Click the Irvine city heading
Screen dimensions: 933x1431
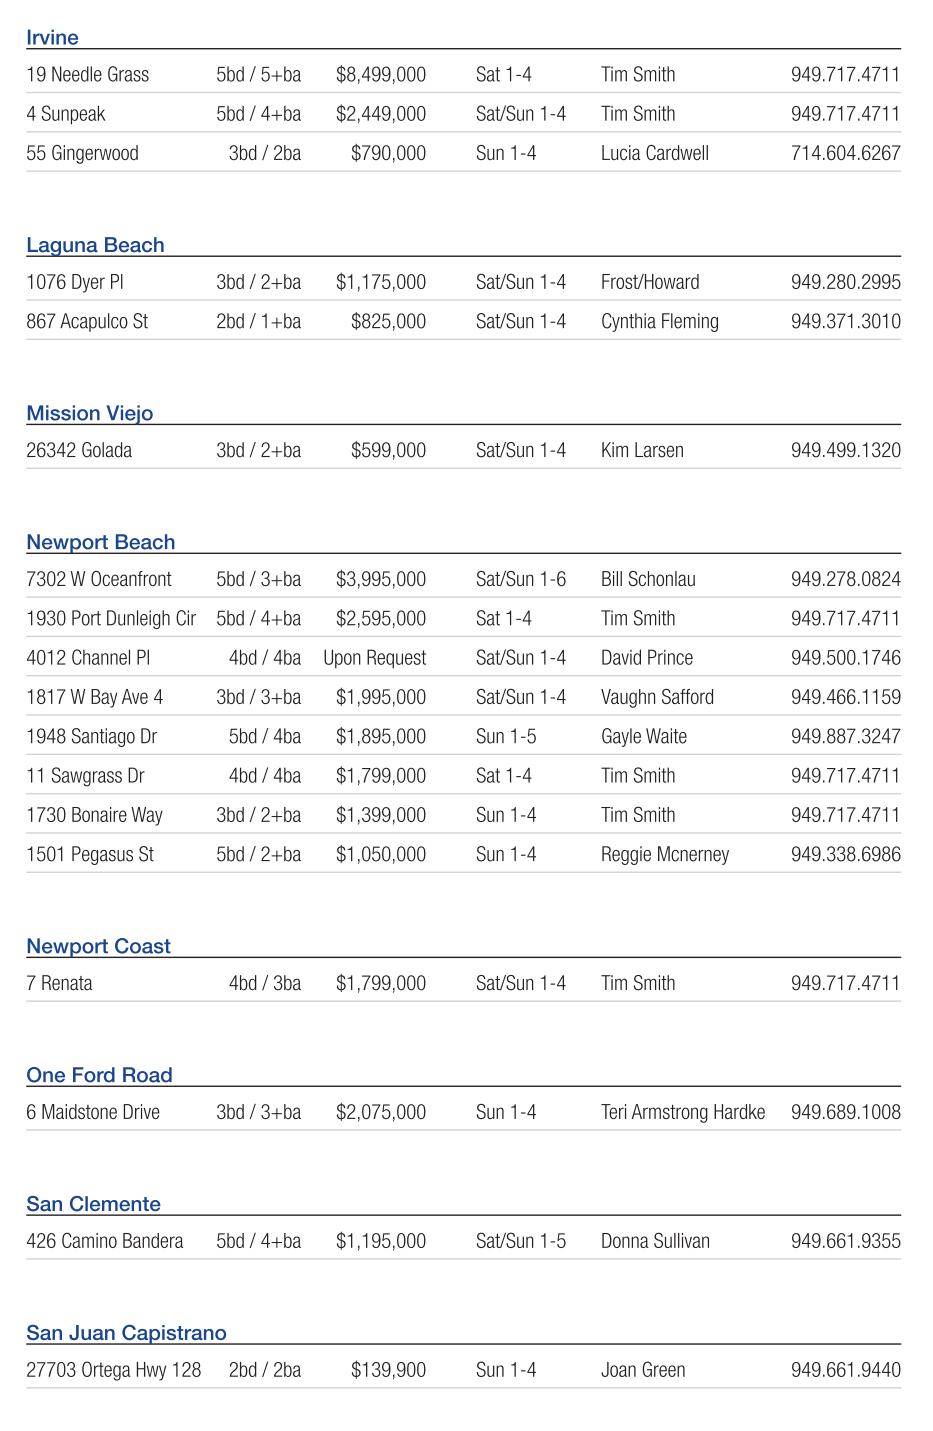pos(52,38)
